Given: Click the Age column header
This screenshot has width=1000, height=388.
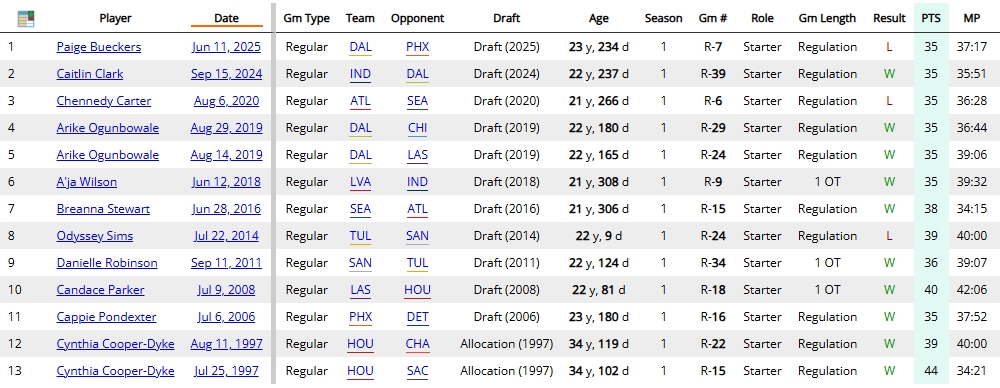Looking at the screenshot, I should (x=599, y=19).
